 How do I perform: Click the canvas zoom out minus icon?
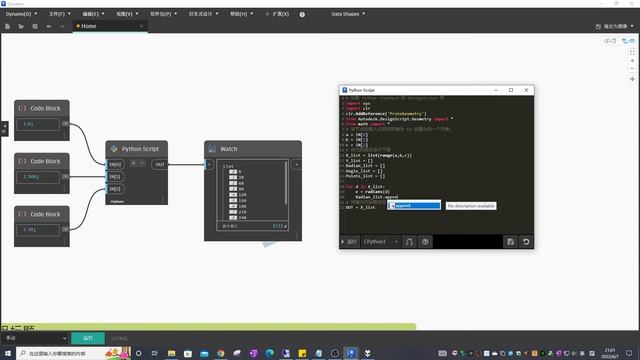click(632, 69)
